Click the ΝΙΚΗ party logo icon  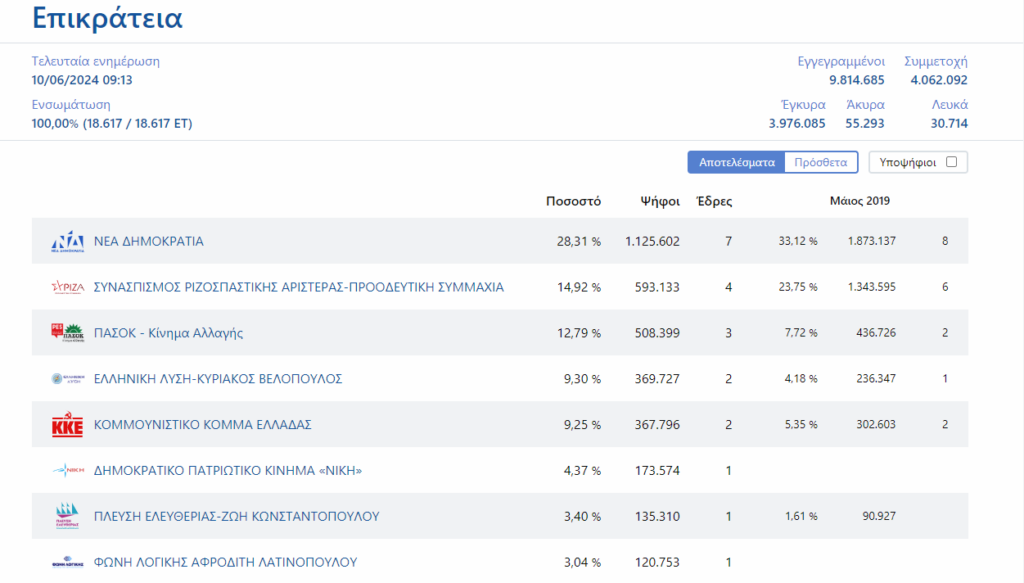tap(69, 471)
